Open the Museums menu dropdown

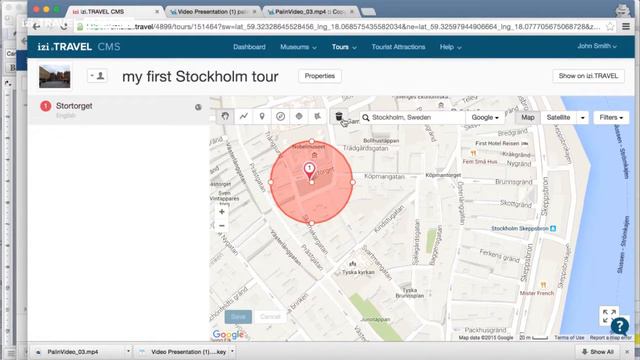[298, 47]
